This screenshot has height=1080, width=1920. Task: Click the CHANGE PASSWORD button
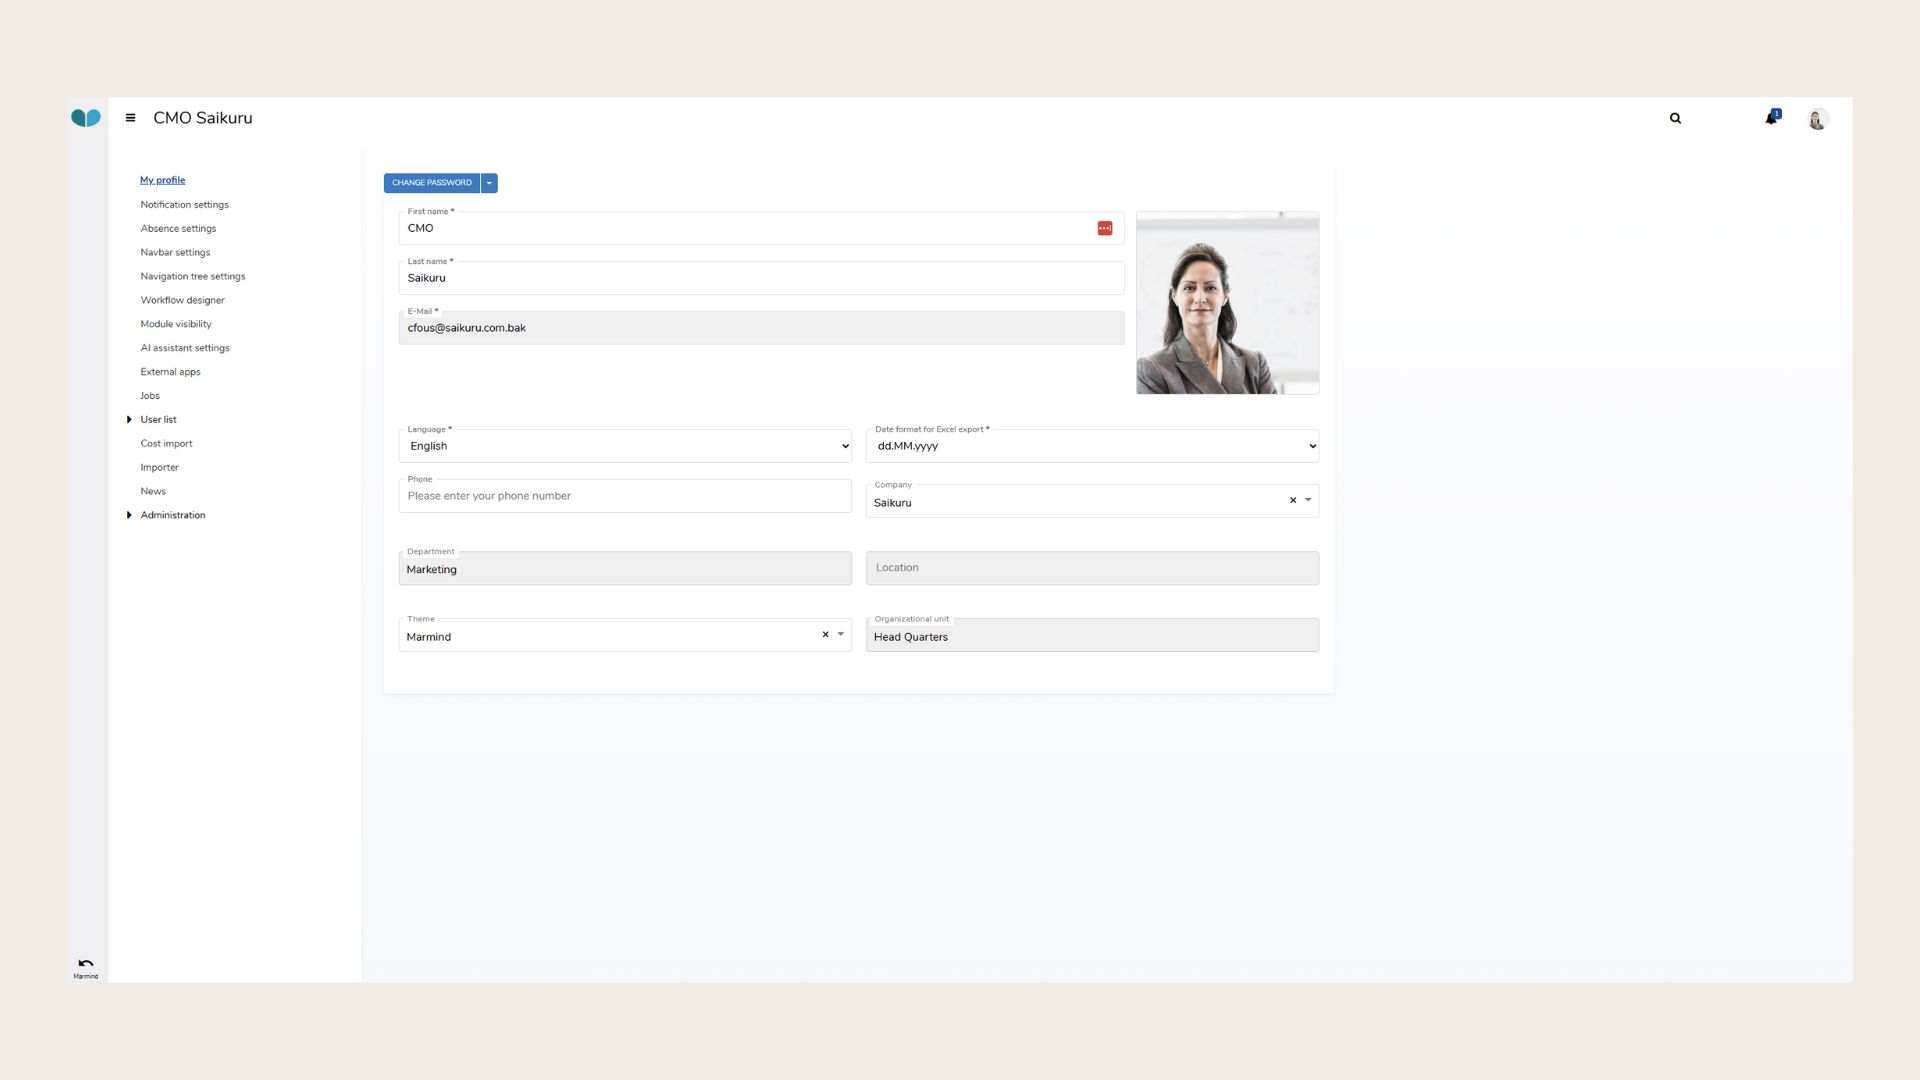click(432, 183)
